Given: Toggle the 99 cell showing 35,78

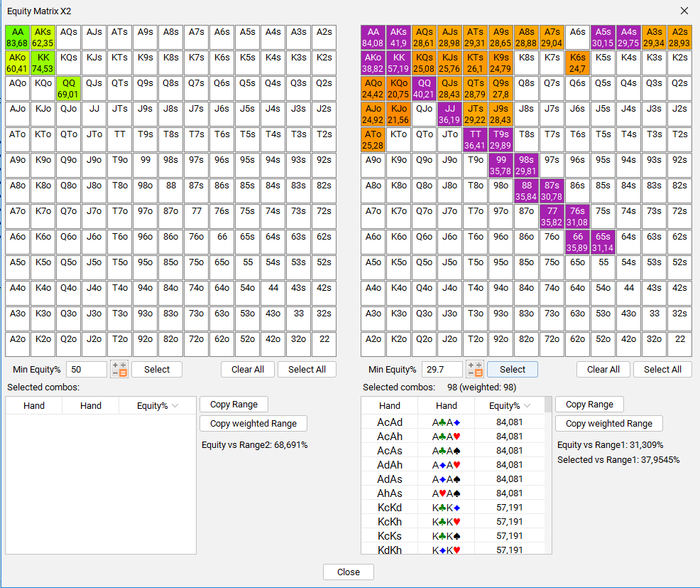Looking at the screenshot, I should pos(501,165).
